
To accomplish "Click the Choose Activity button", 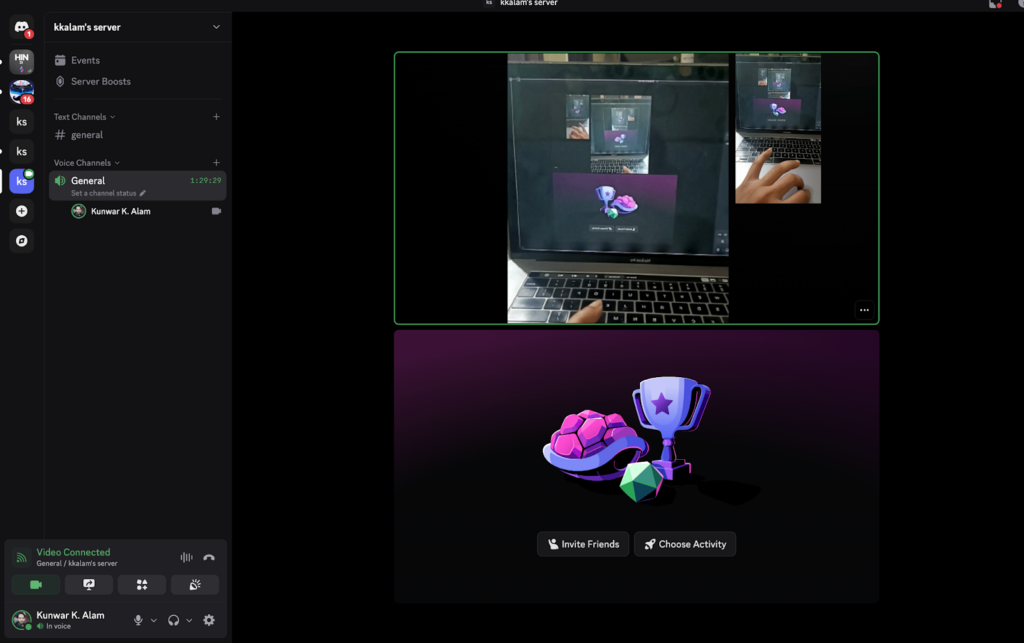I will [685, 544].
